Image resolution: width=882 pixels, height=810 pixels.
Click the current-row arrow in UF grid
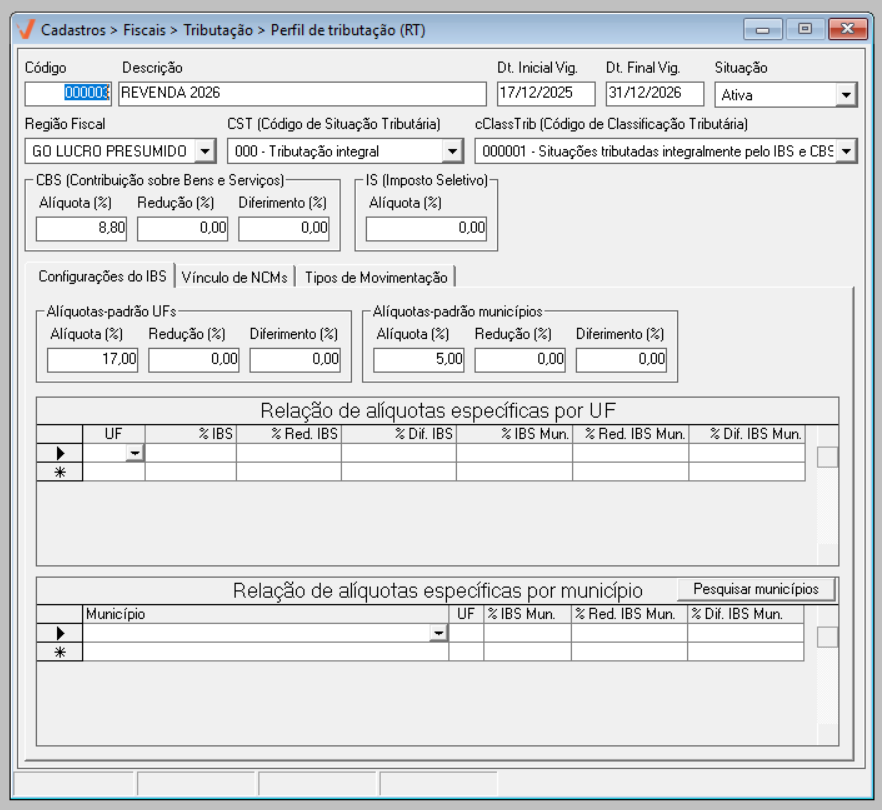(59, 453)
